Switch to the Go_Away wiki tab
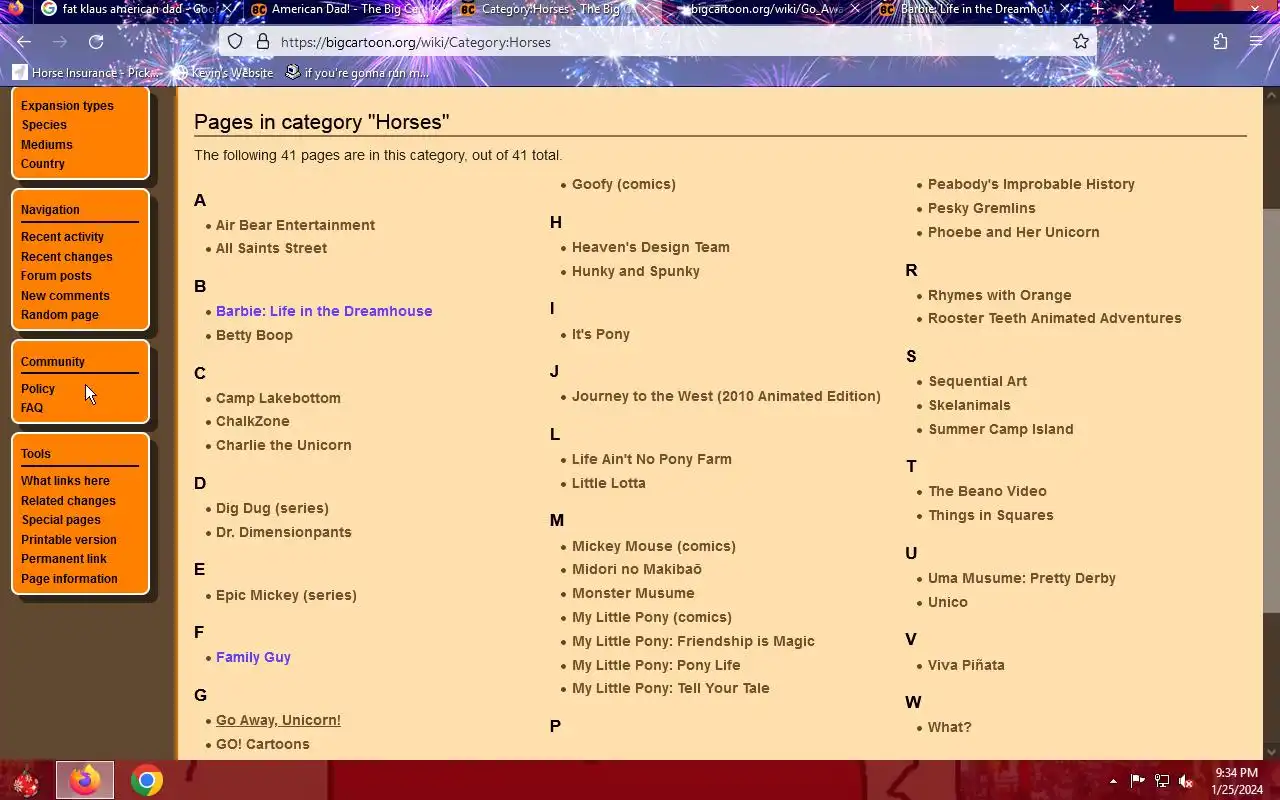The height and width of the screenshot is (800, 1280). [765, 9]
